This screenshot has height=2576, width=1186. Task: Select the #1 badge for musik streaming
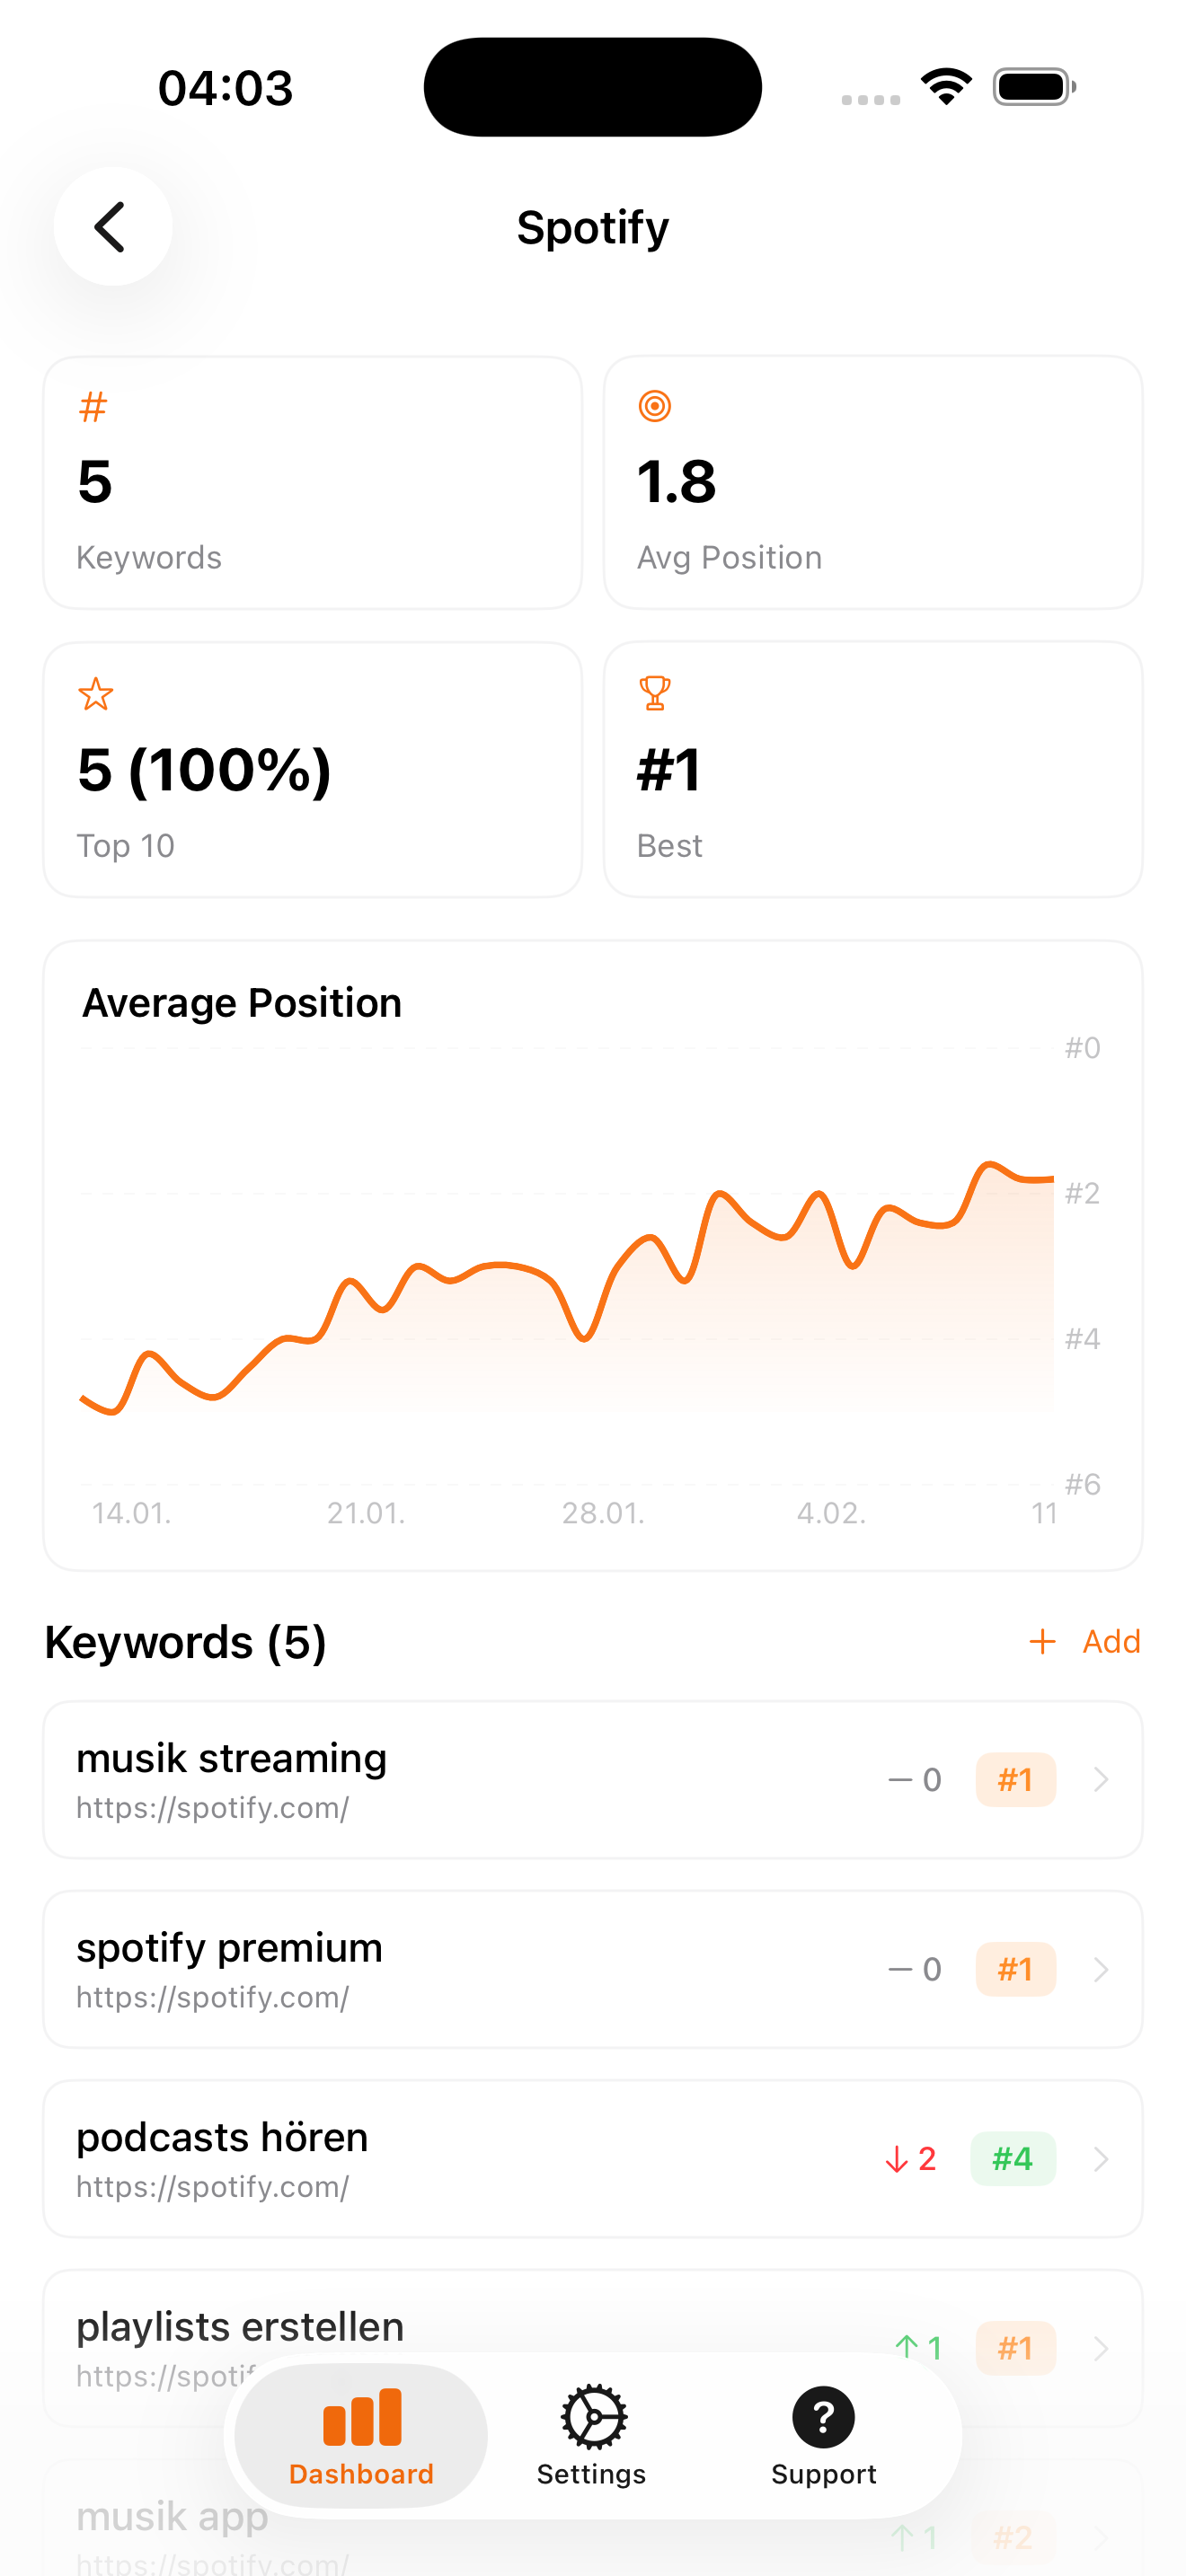tap(1015, 1779)
